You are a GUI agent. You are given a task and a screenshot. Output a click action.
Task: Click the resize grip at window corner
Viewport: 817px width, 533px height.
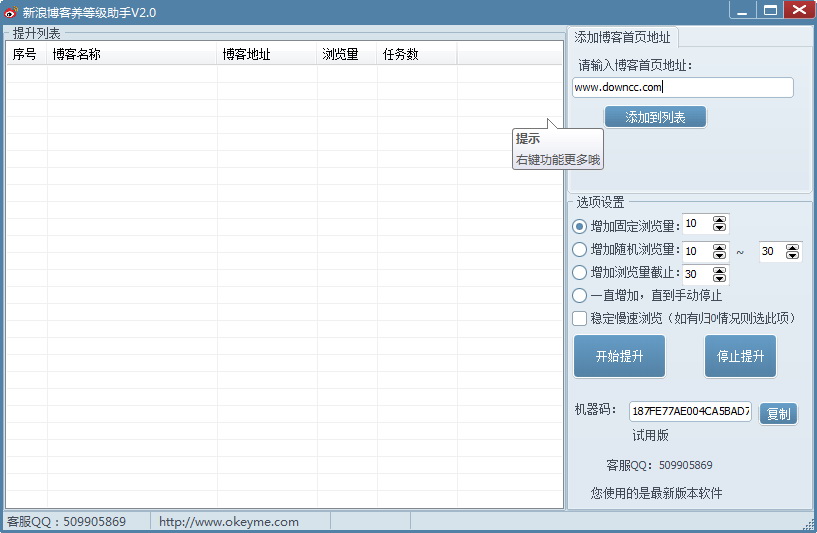[809, 525]
